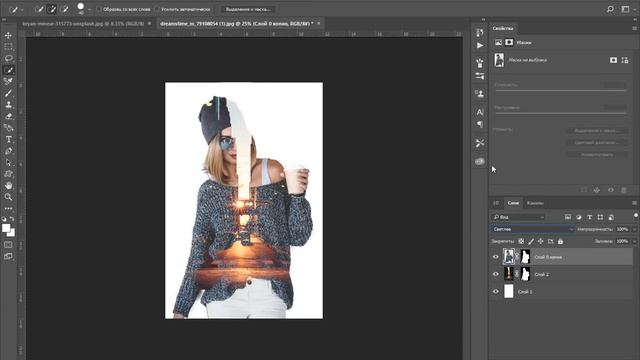The height and width of the screenshot is (360, 640).
Task: Close the dreamstime document tab
Action: (319, 24)
